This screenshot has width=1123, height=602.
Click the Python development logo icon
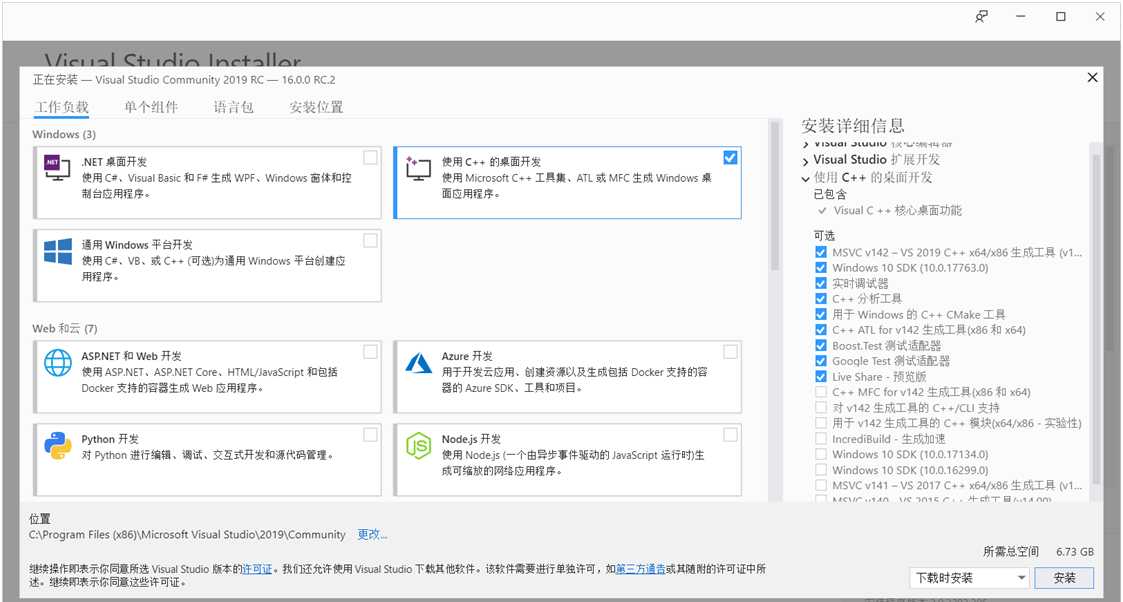click(57, 445)
